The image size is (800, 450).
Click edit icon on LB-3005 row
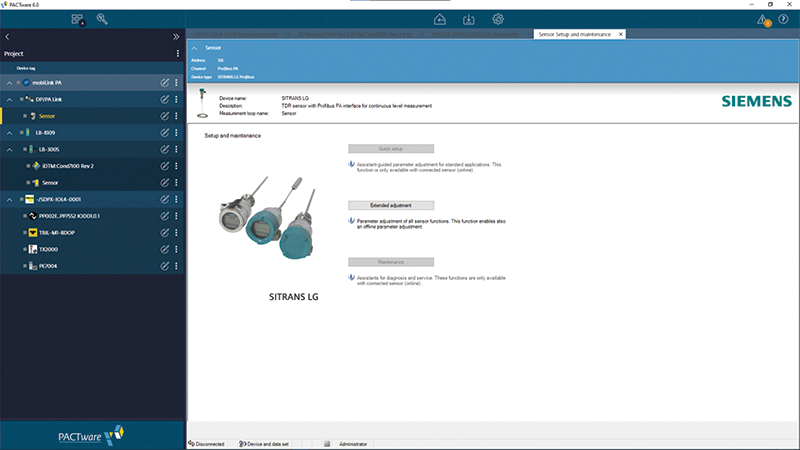click(164, 149)
